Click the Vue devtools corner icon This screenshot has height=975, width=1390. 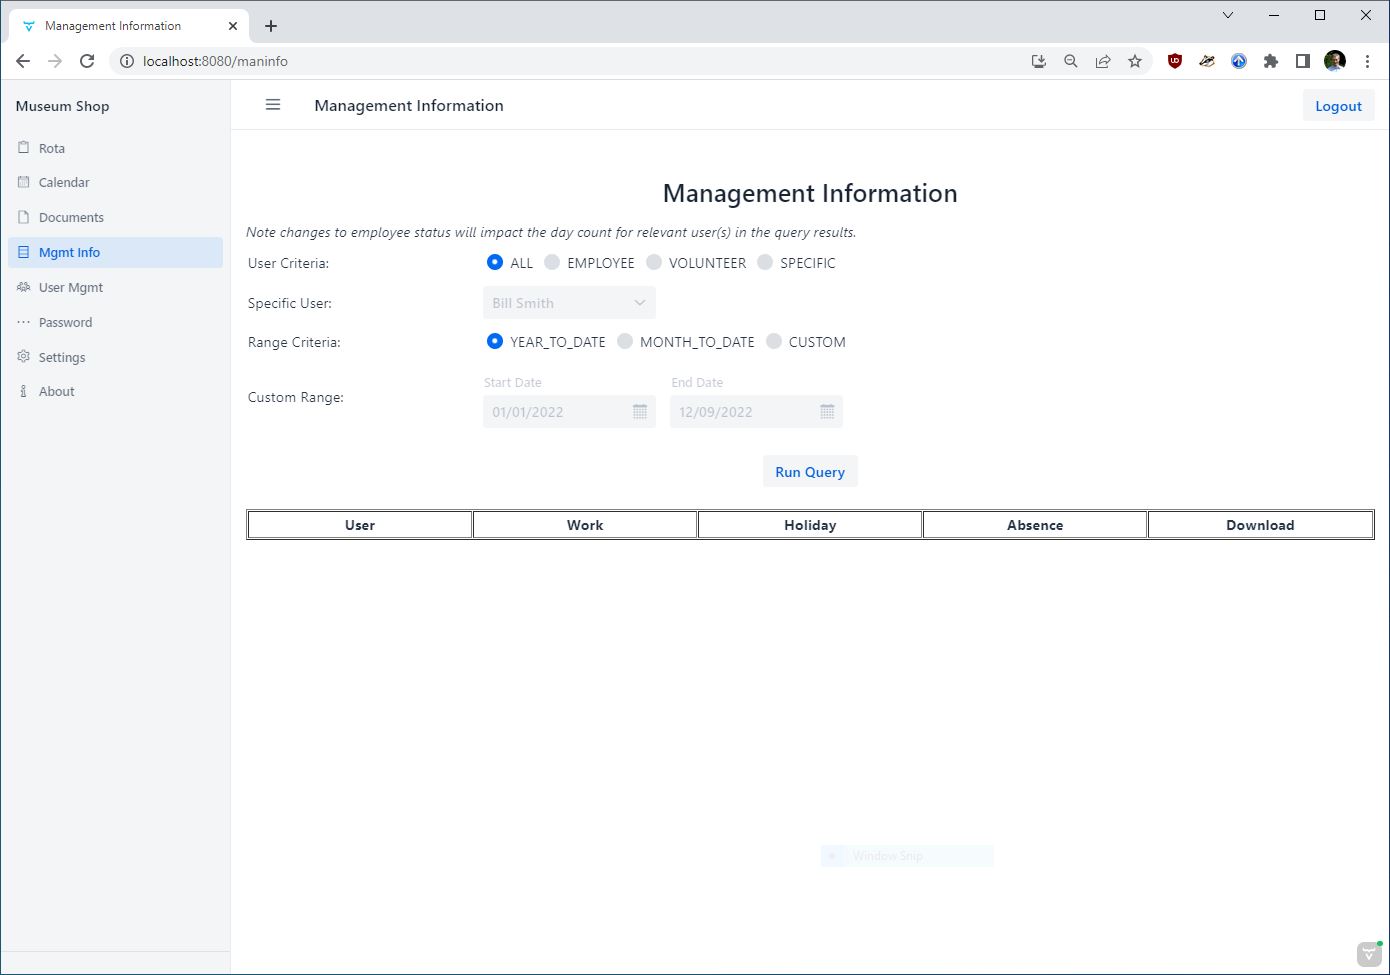tap(1369, 953)
